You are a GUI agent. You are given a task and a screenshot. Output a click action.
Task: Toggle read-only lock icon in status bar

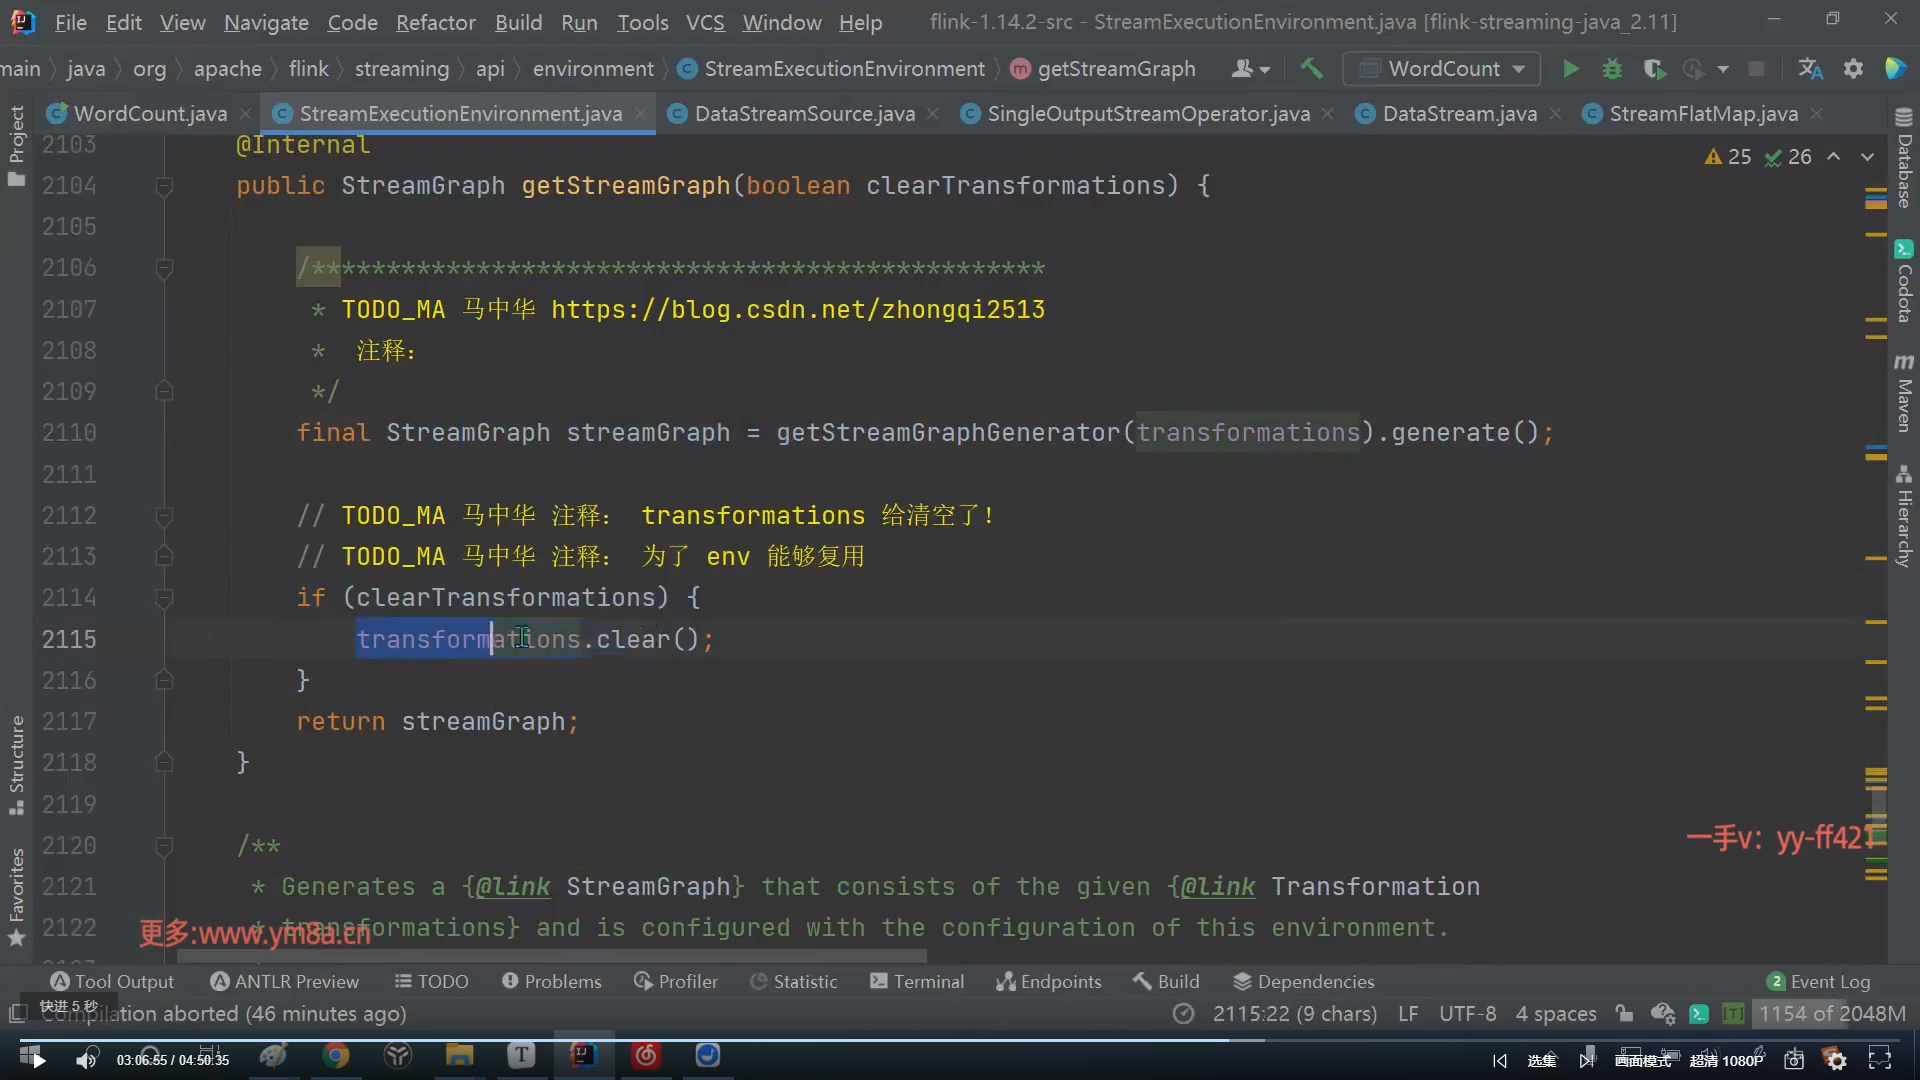pyautogui.click(x=1624, y=1014)
